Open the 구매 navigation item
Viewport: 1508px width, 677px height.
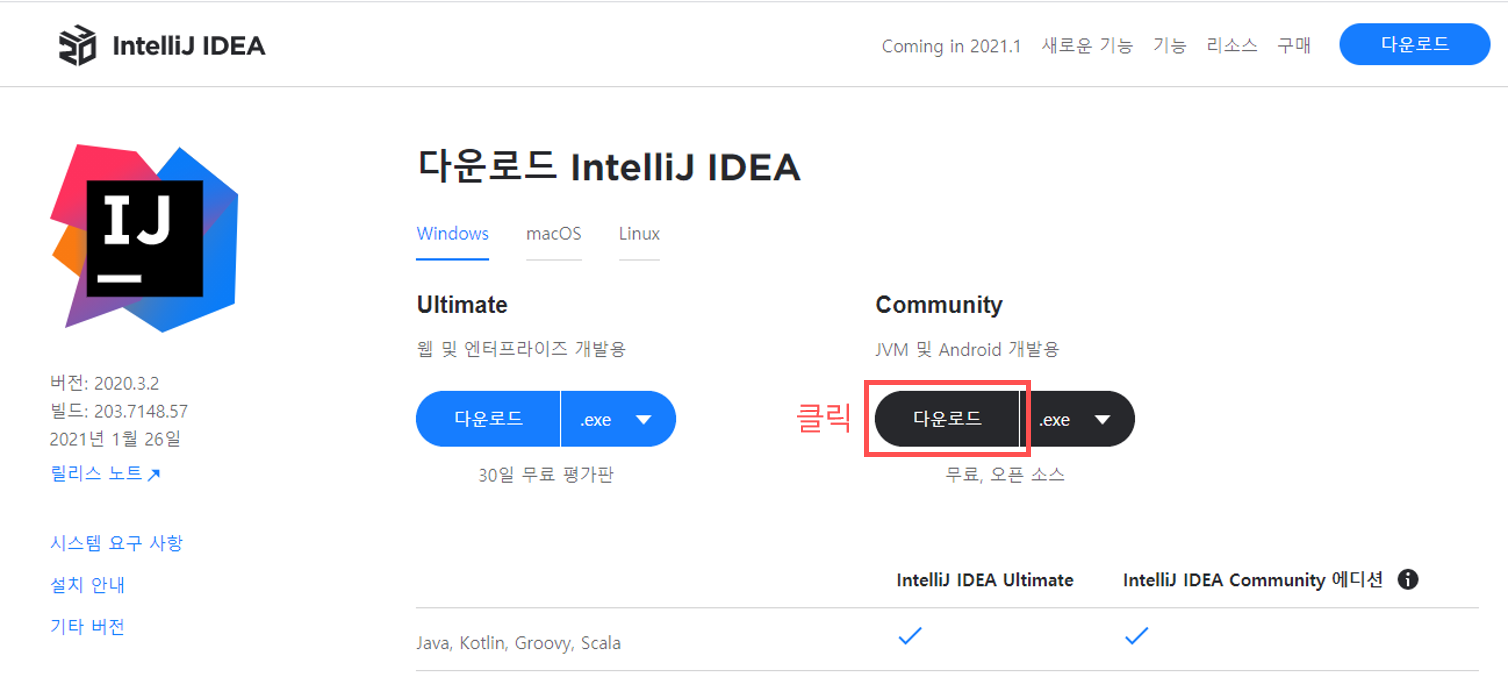(x=1294, y=46)
